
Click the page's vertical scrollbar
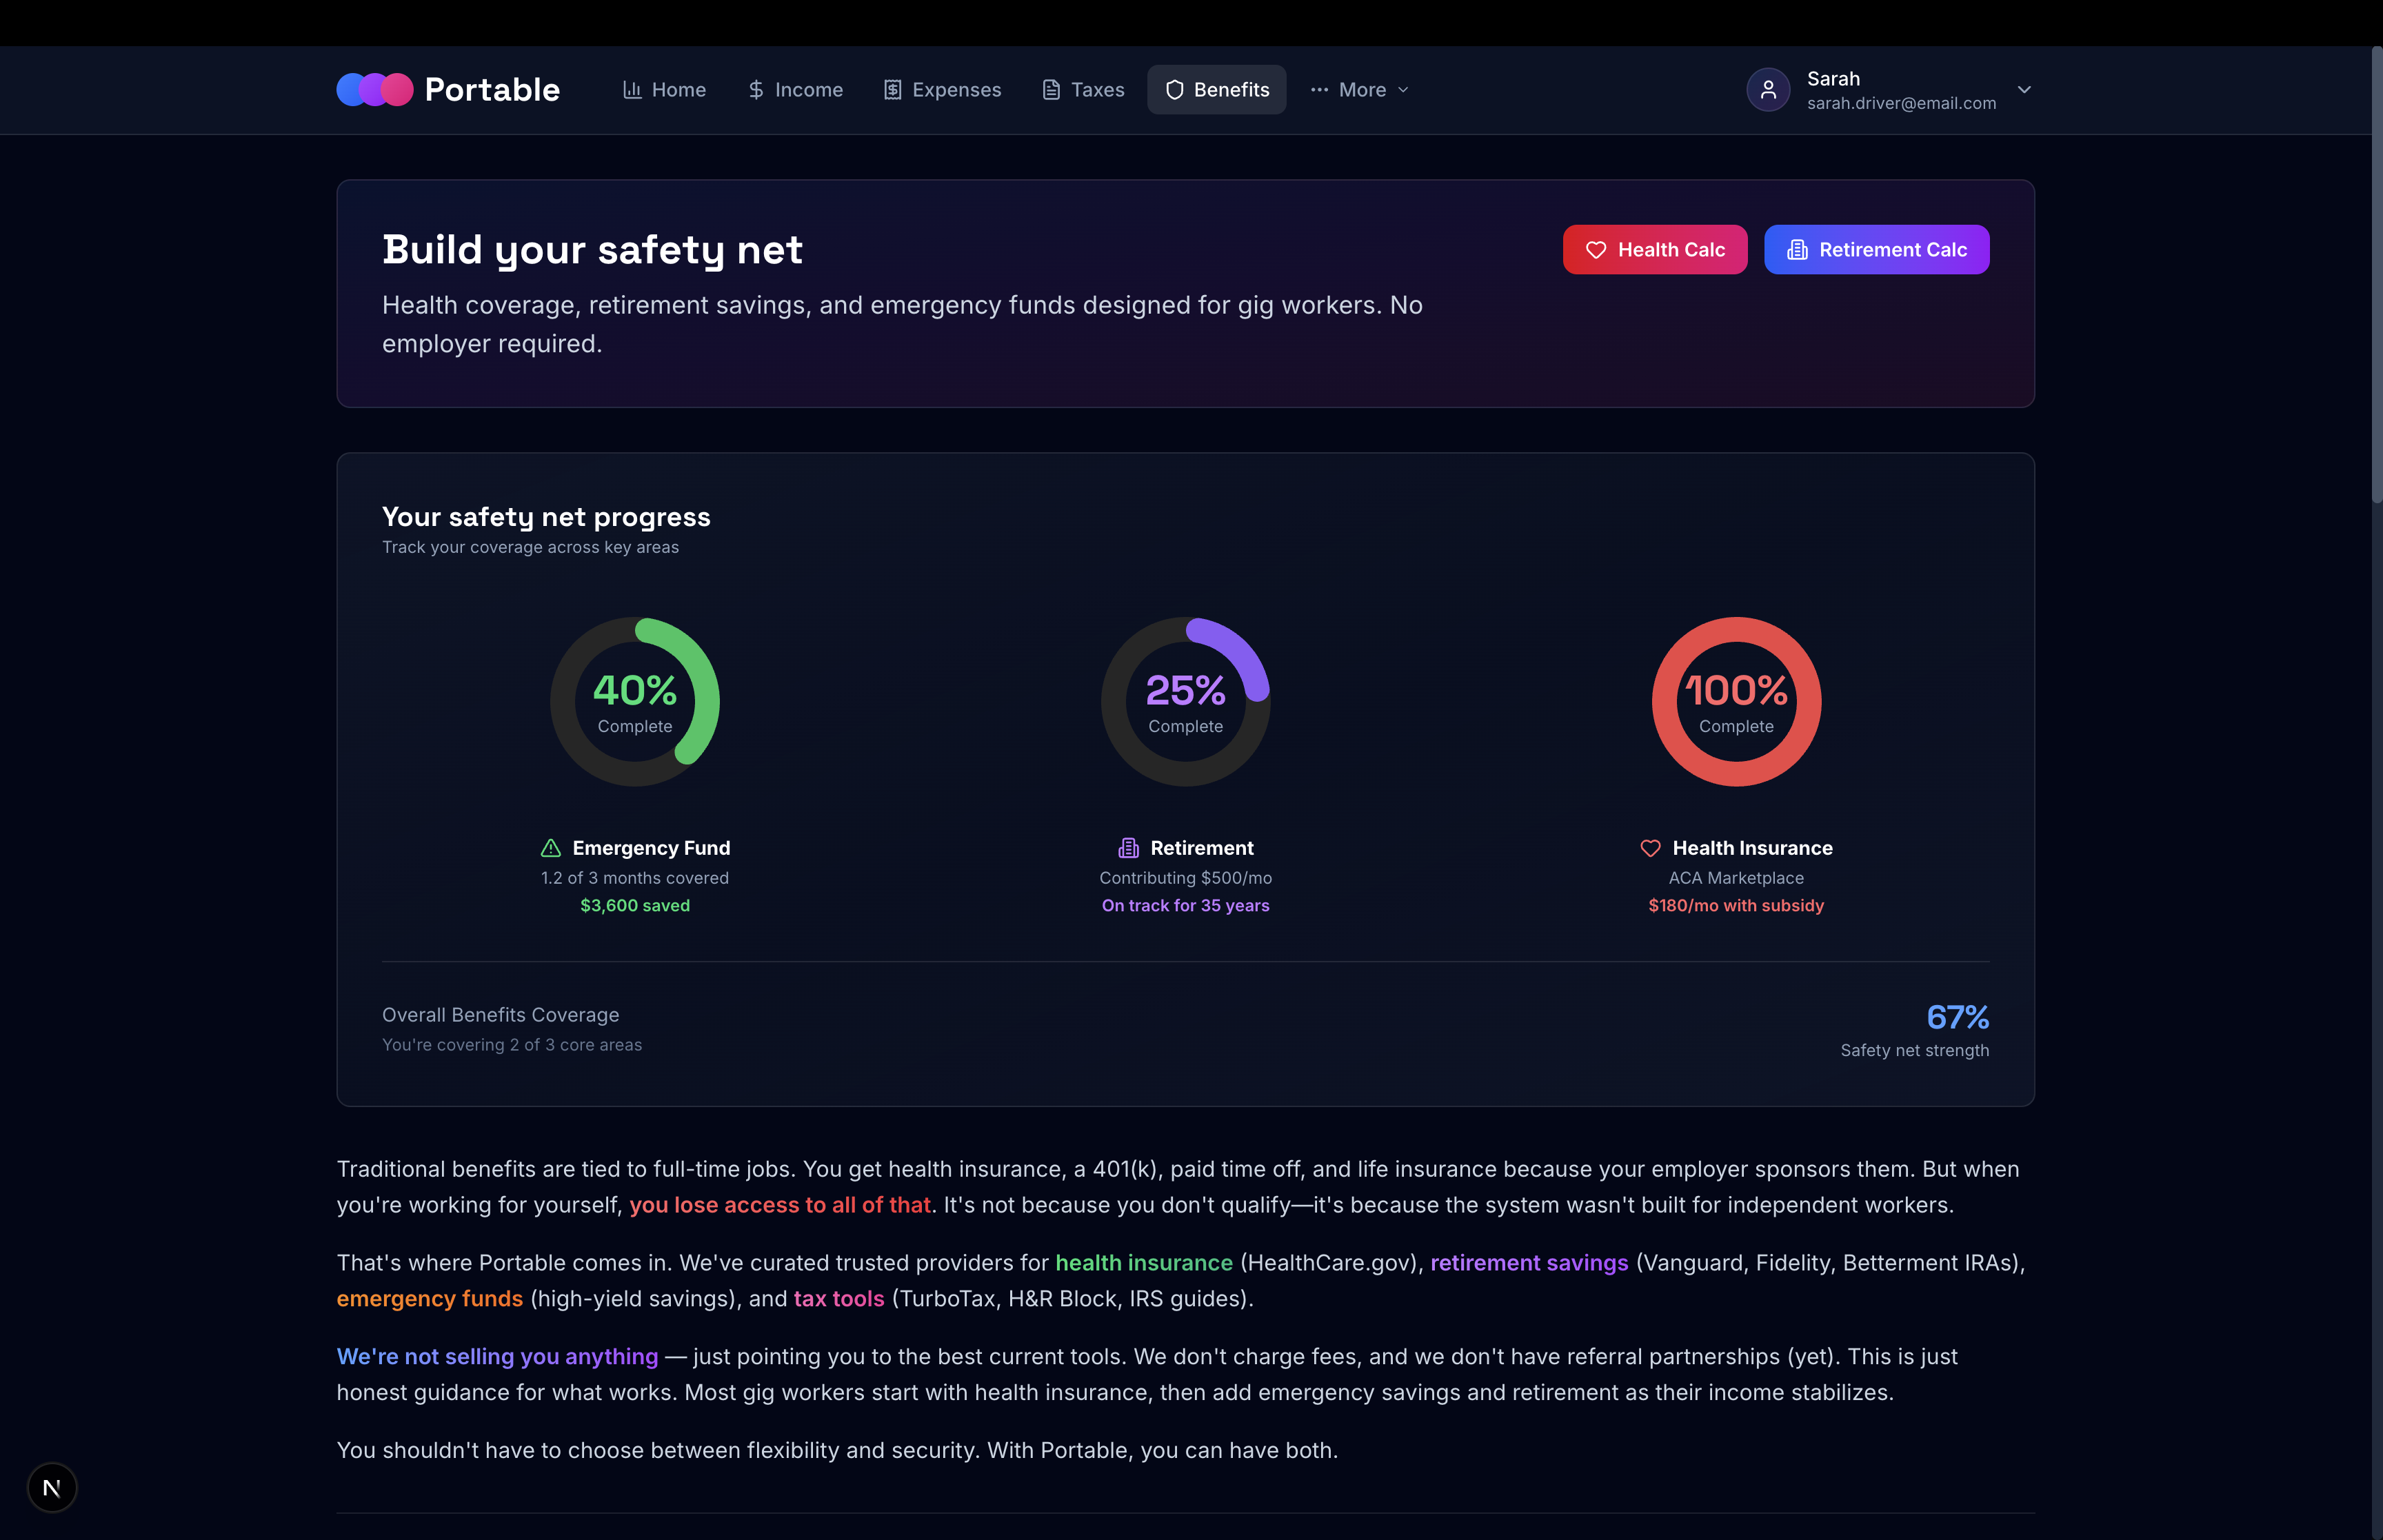pyautogui.click(x=2376, y=275)
